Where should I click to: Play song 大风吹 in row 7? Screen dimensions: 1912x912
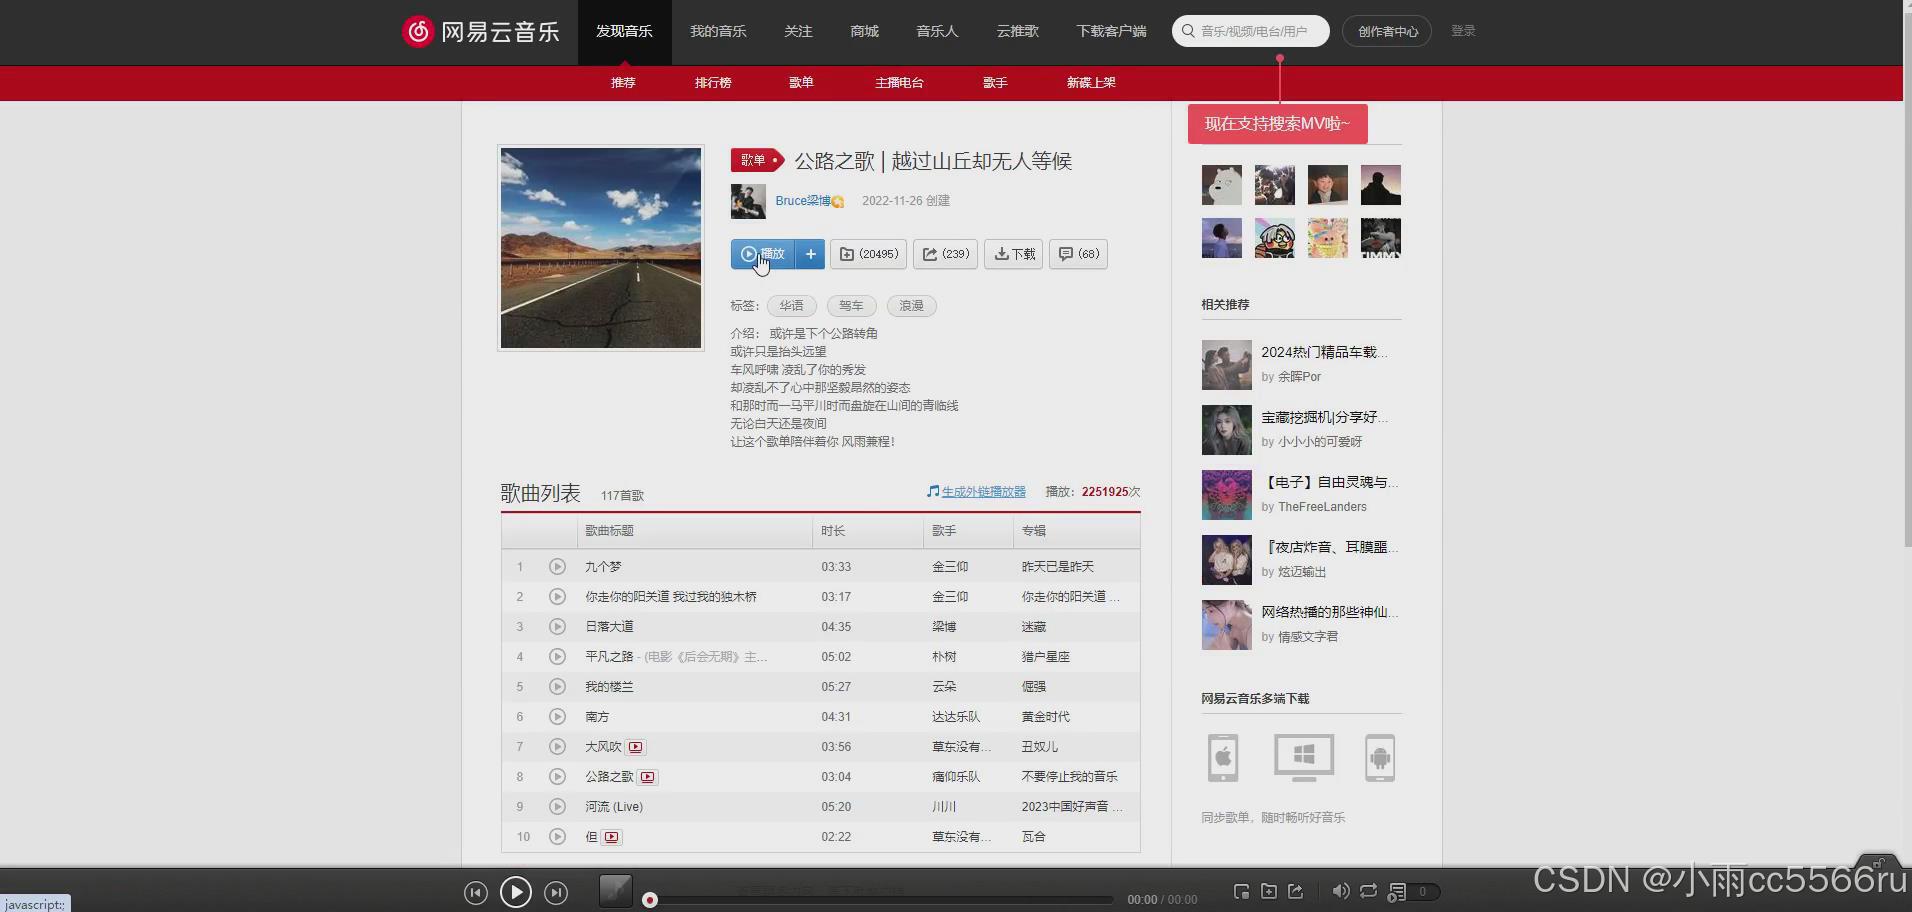pyautogui.click(x=557, y=747)
